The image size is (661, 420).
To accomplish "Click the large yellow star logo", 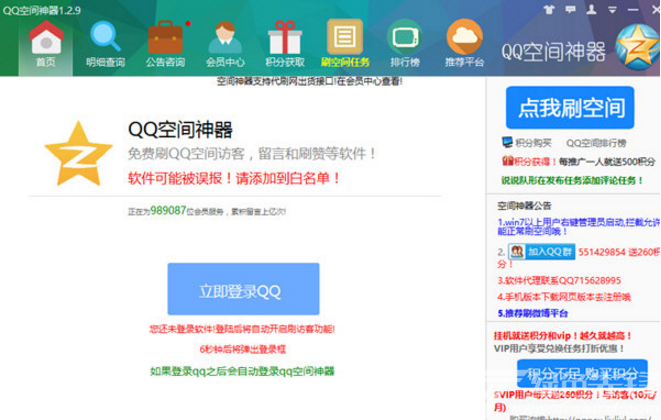I will click(x=78, y=154).
